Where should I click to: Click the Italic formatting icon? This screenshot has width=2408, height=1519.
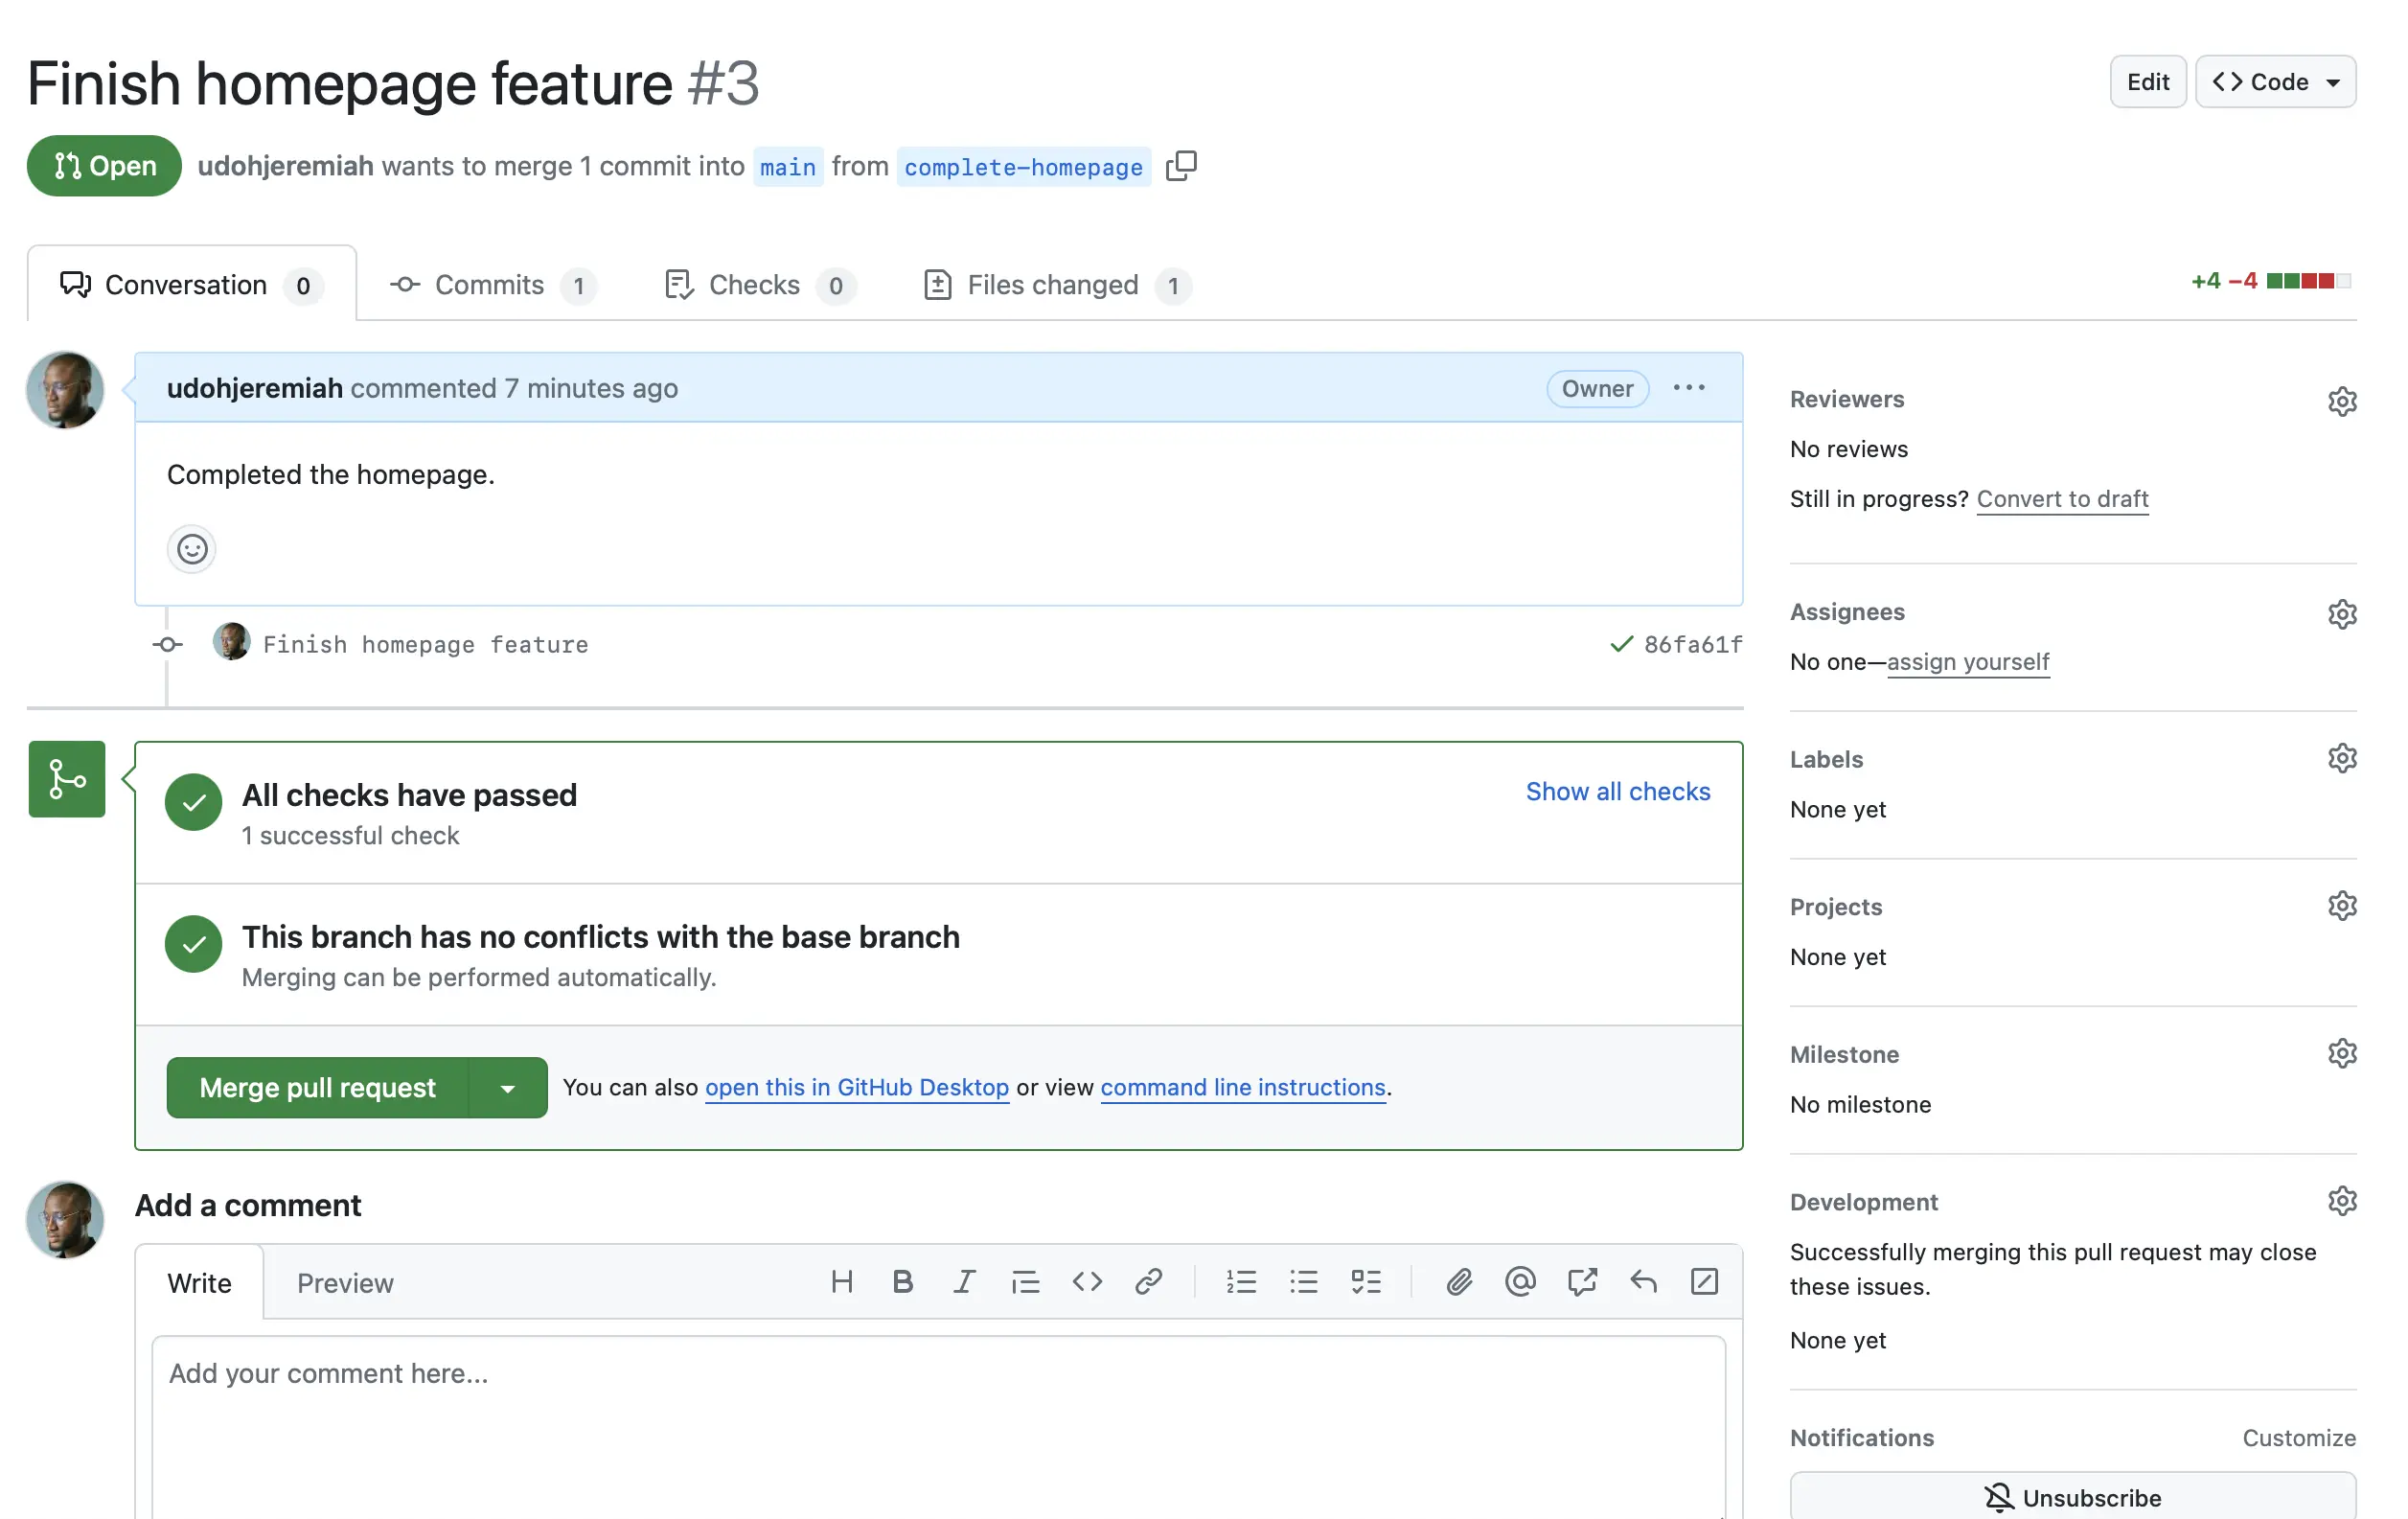click(963, 1282)
